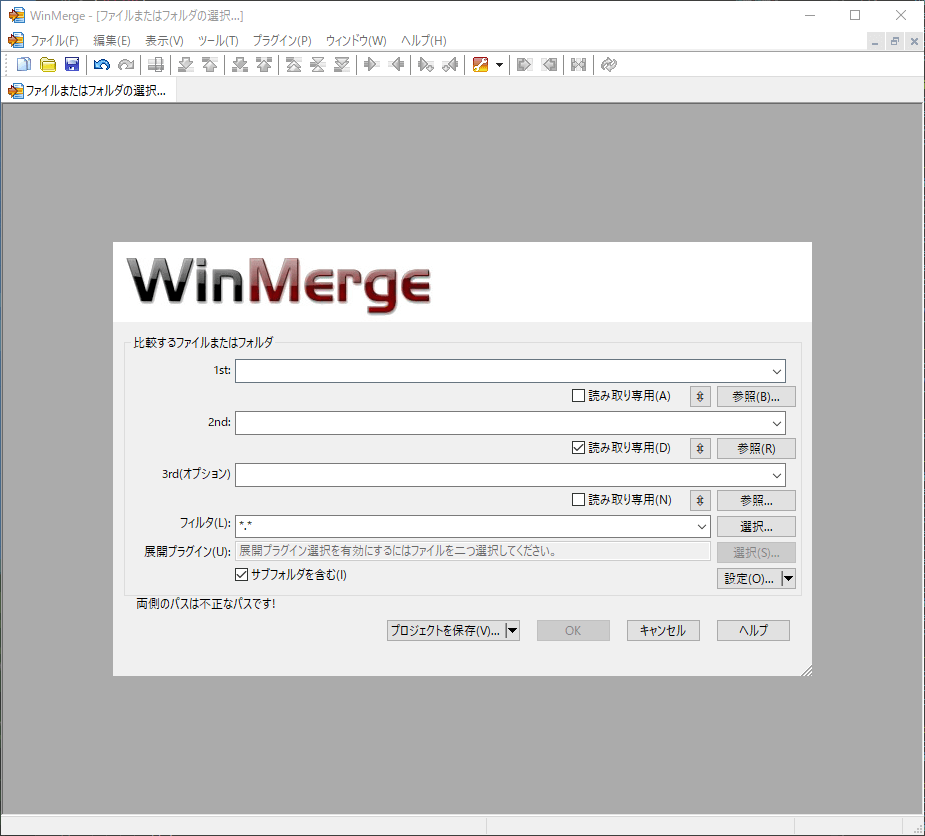Click the swap button in the 3rd row
Image resolution: width=925 pixels, height=836 pixels.
700,500
